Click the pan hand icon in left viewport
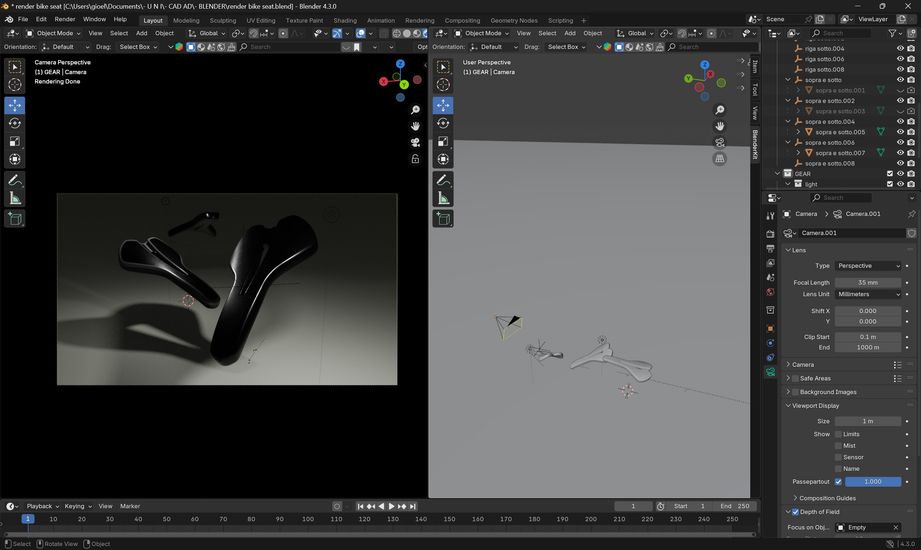 [415, 126]
